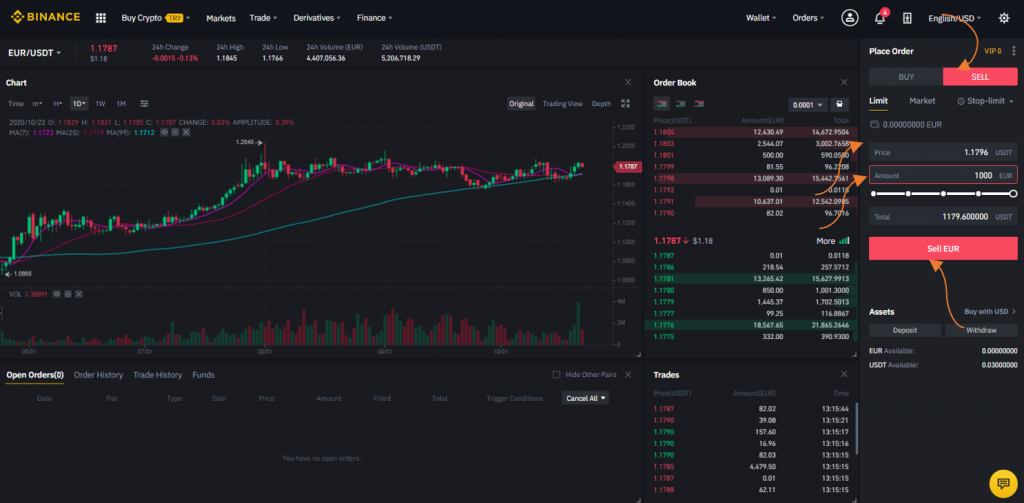Expand the Derivatives menu
Screen dimensions: 1024x503
(x=318, y=18)
